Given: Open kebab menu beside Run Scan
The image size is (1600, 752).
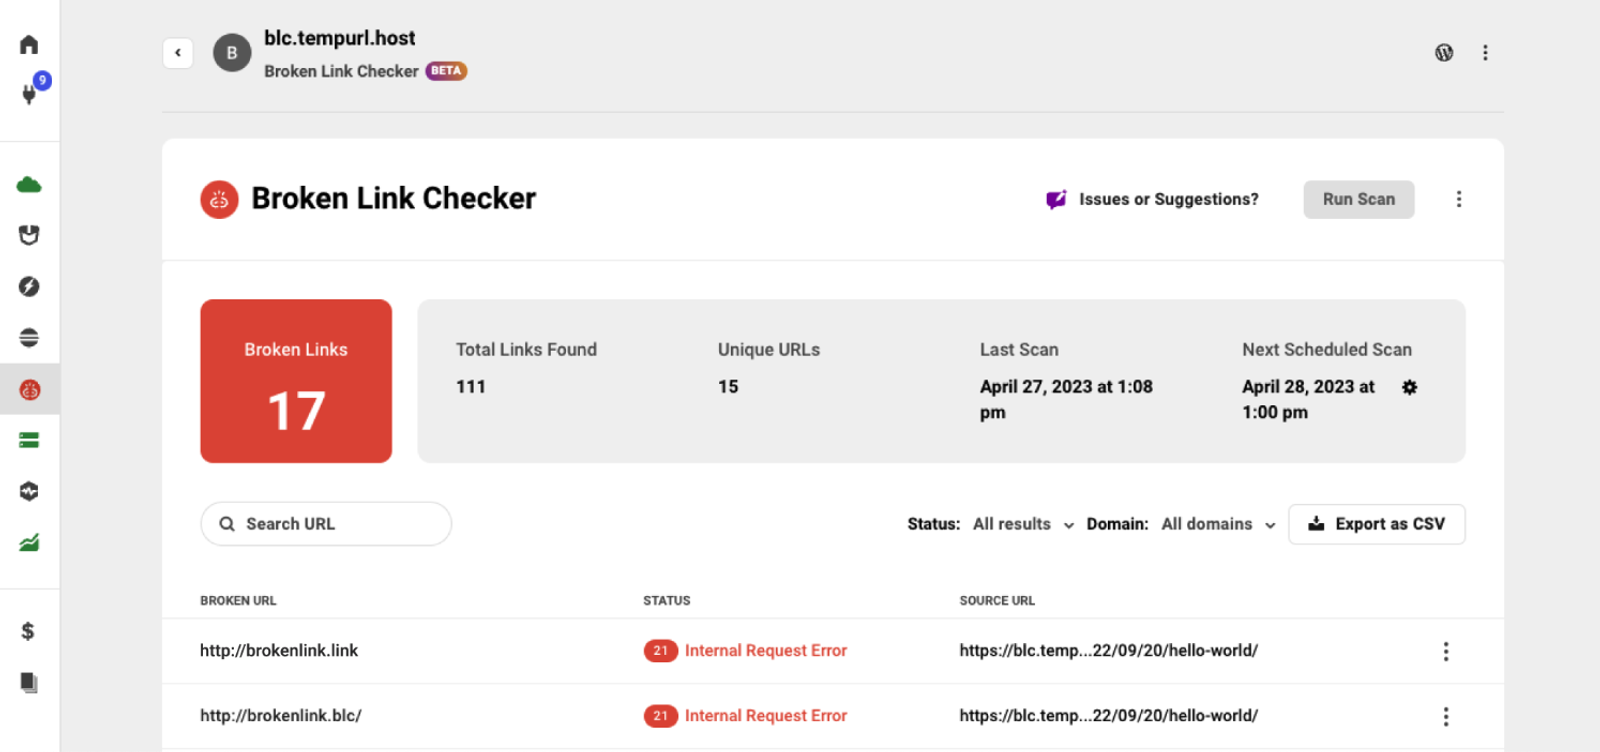Looking at the screenshot, I should pyautogui.click(x=1459, y=199).
